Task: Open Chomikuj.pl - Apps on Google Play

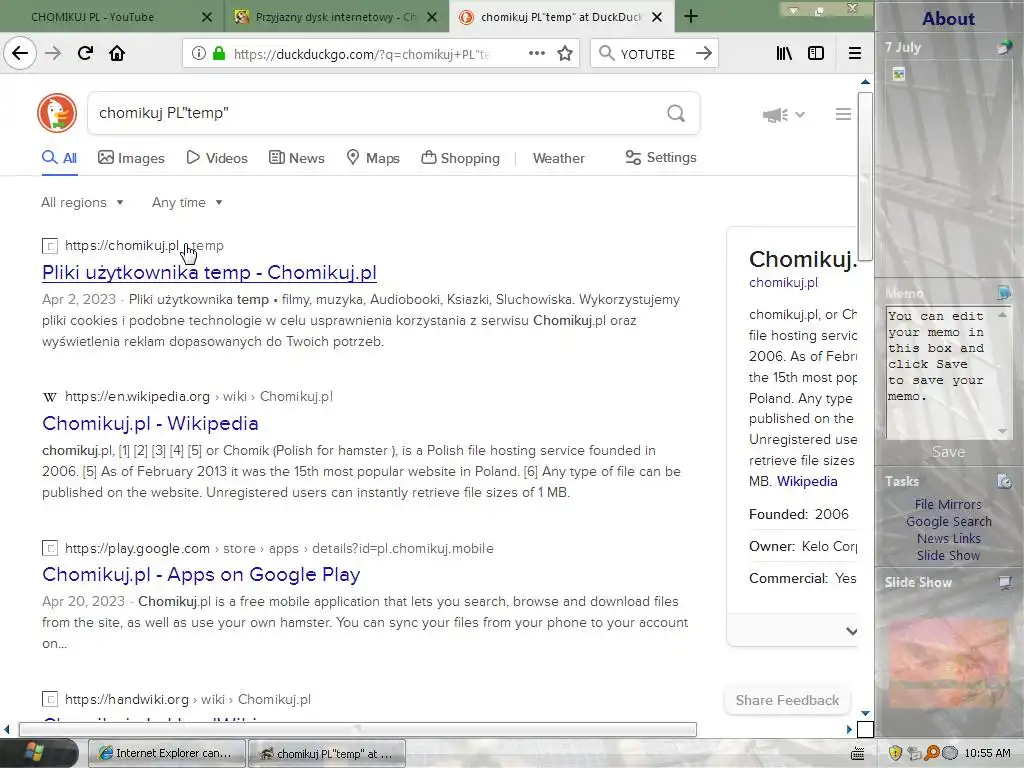Action: (x=201, y=574)
